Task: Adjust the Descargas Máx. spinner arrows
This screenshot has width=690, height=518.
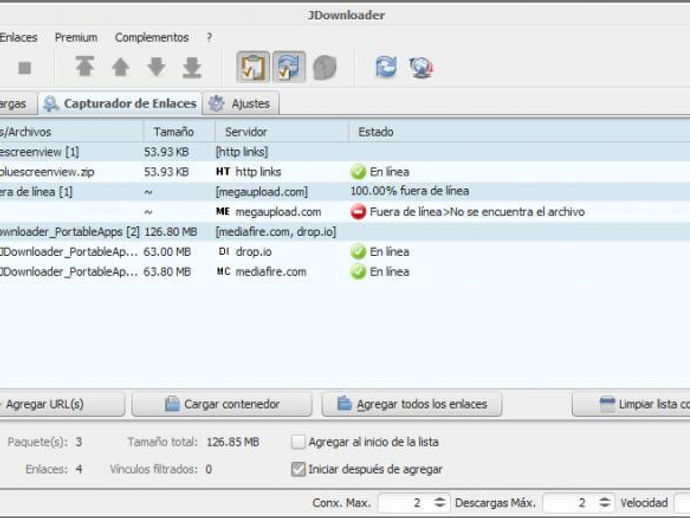Action: (605, 502)
